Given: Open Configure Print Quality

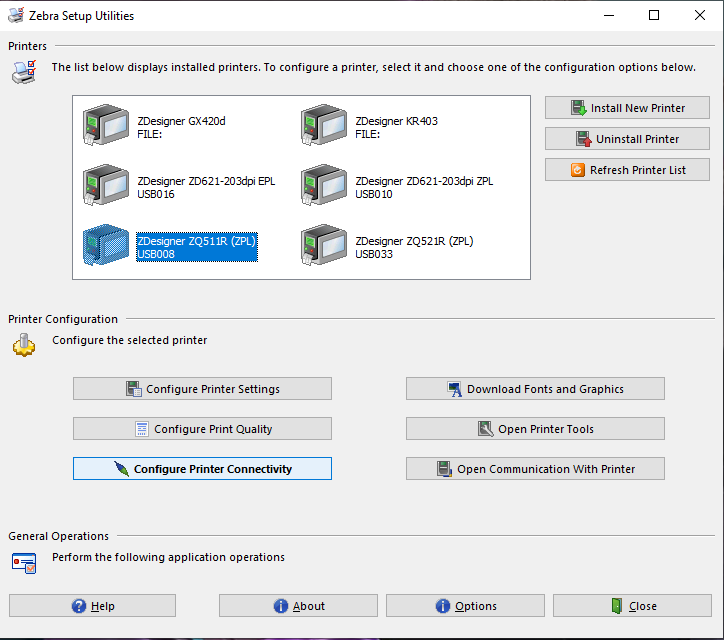Looking at the screenshot, I should (x=202, y=429).
